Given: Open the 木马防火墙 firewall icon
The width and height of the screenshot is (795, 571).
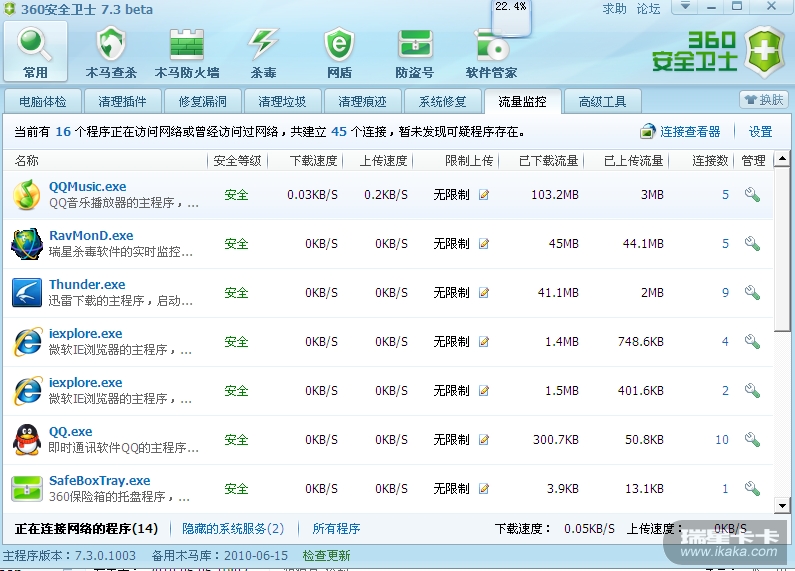Looking at the screenshot, I should [x=187, y=52].
